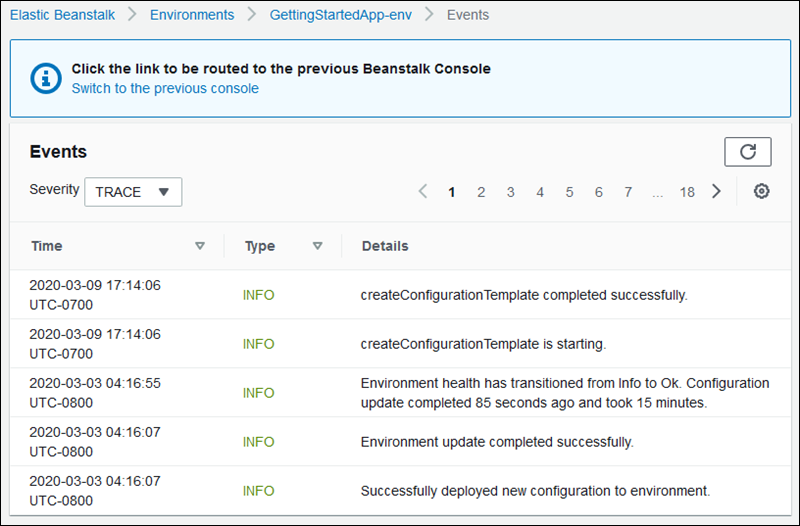800x526 pixels.
Task: Click the Environment update completed successfully event
Action: tap(497, 442)
